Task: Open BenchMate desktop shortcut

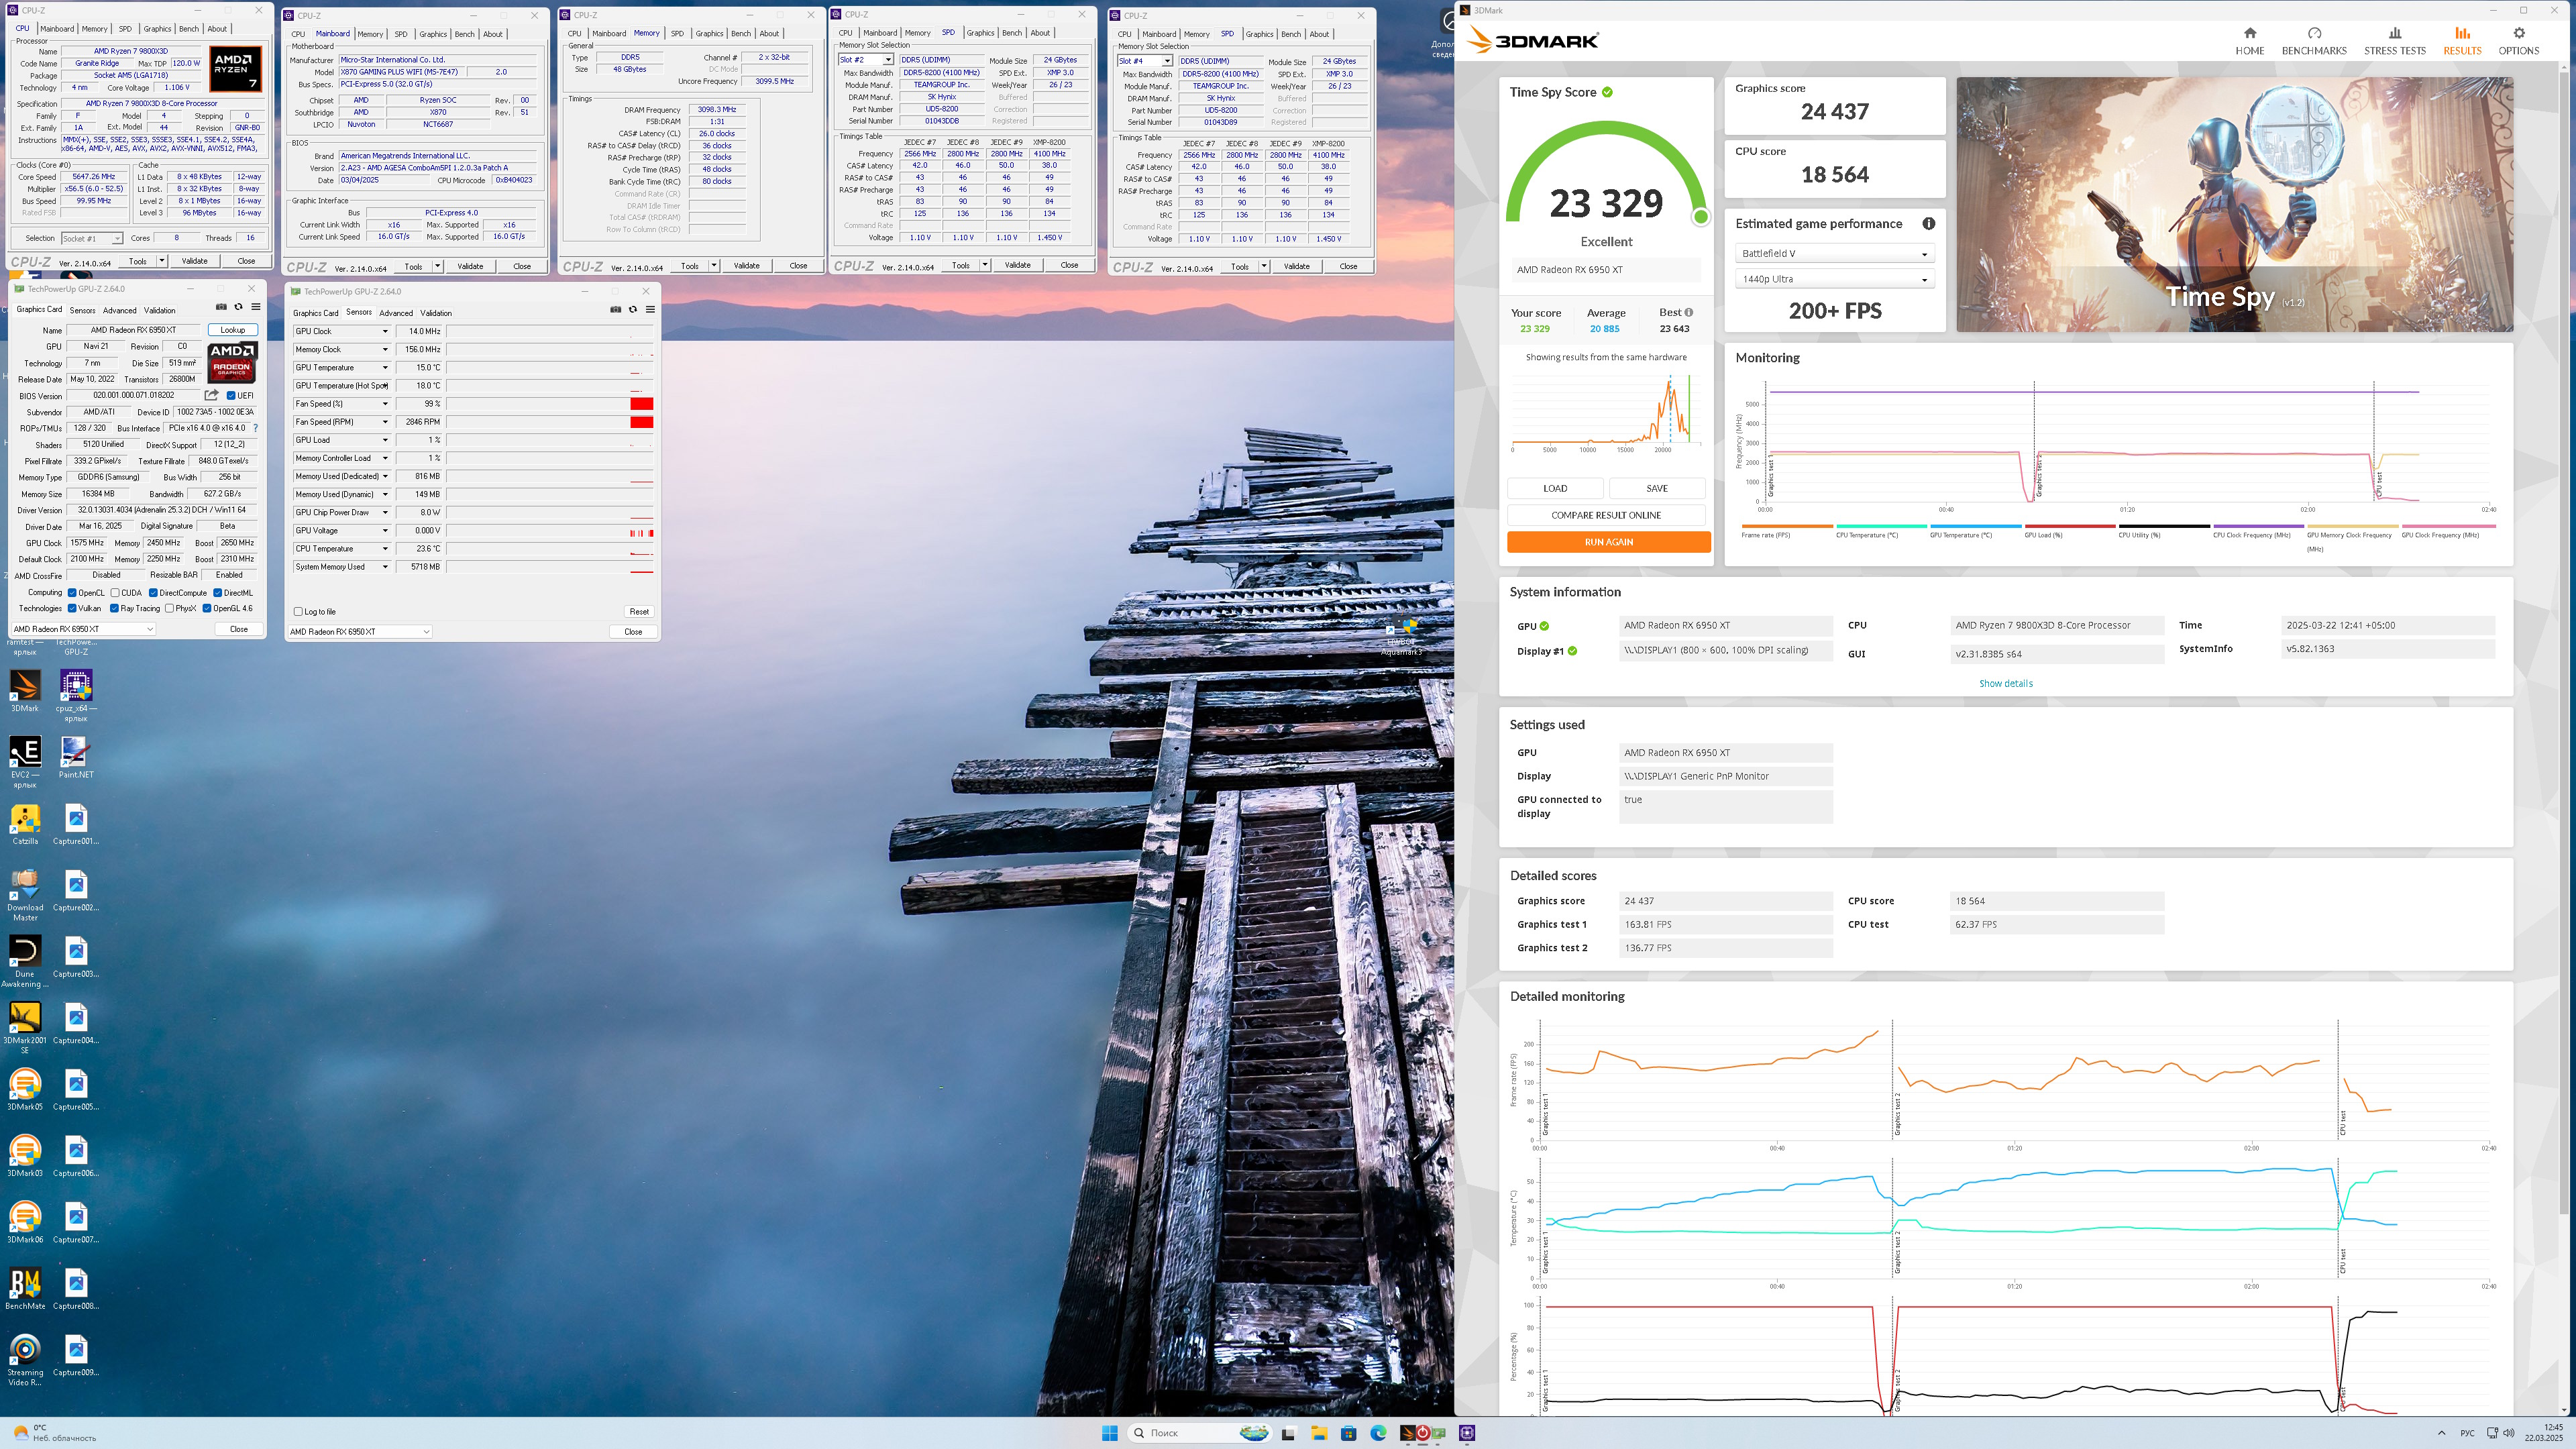Action: point(25,1289)
